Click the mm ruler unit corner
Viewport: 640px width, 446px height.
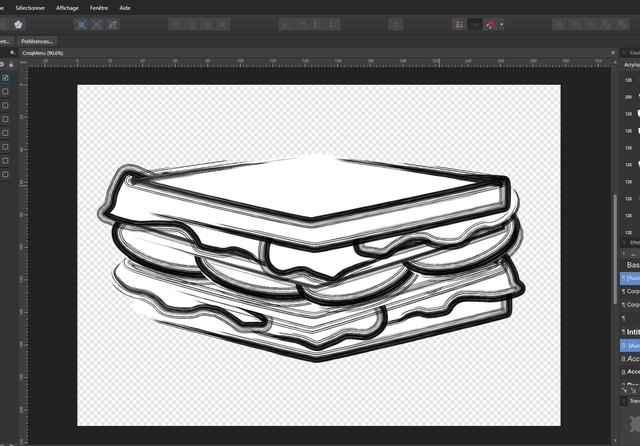[23, 62]
